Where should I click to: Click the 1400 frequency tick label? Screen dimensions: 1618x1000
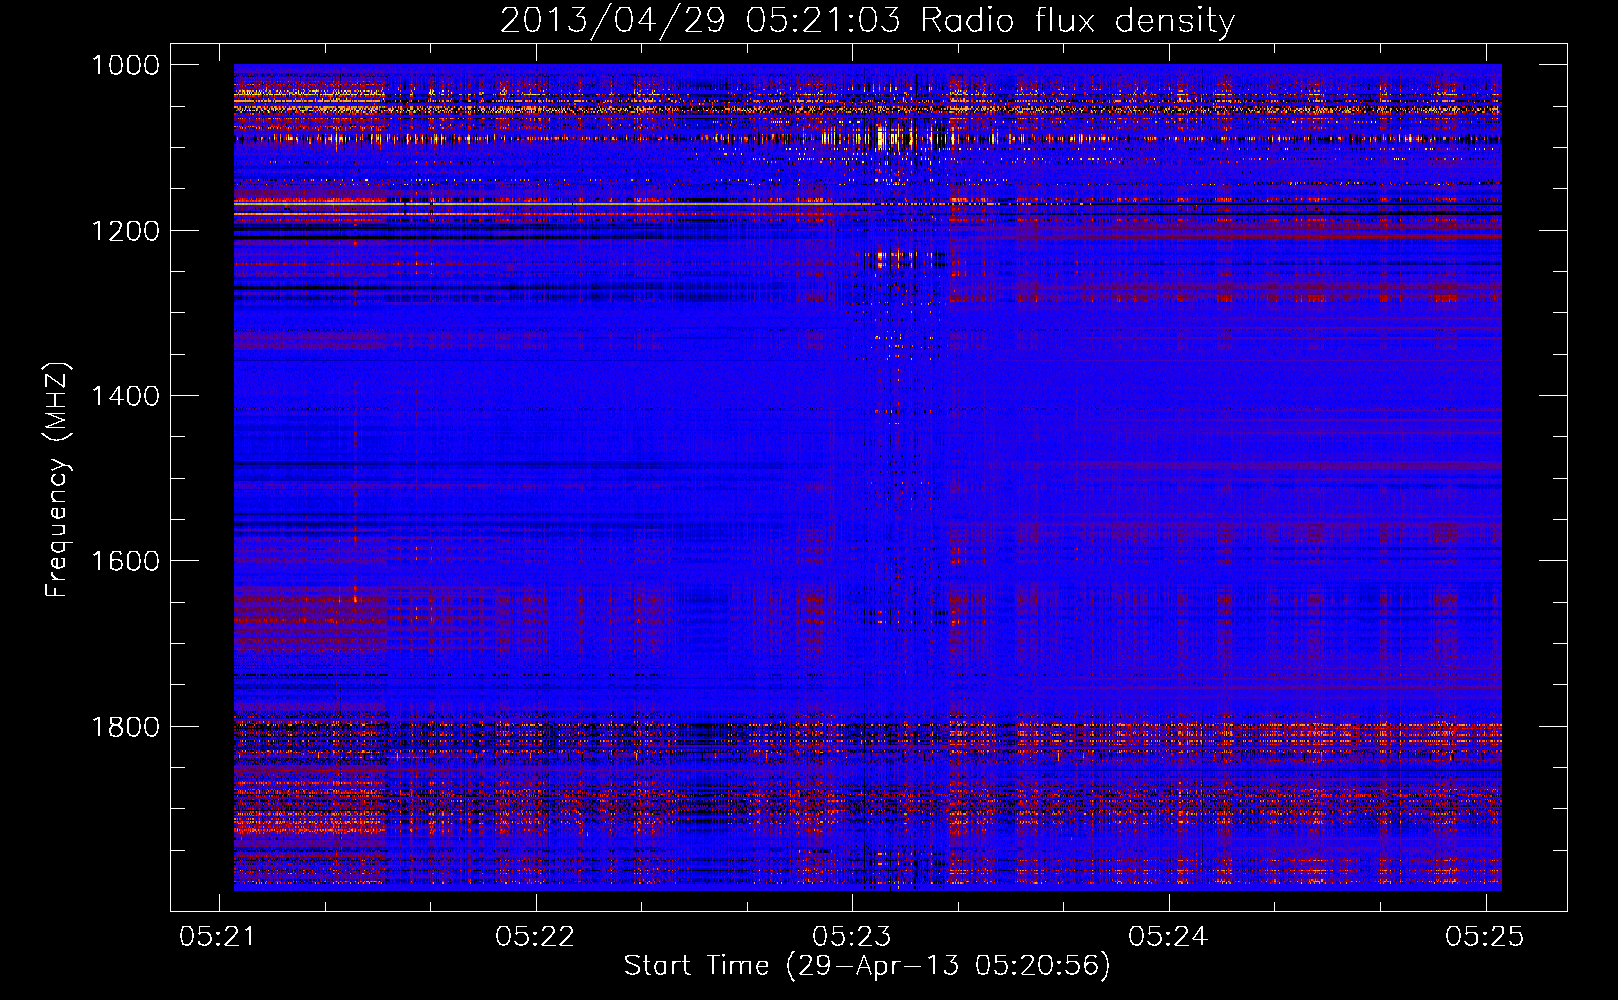[125, 396]
